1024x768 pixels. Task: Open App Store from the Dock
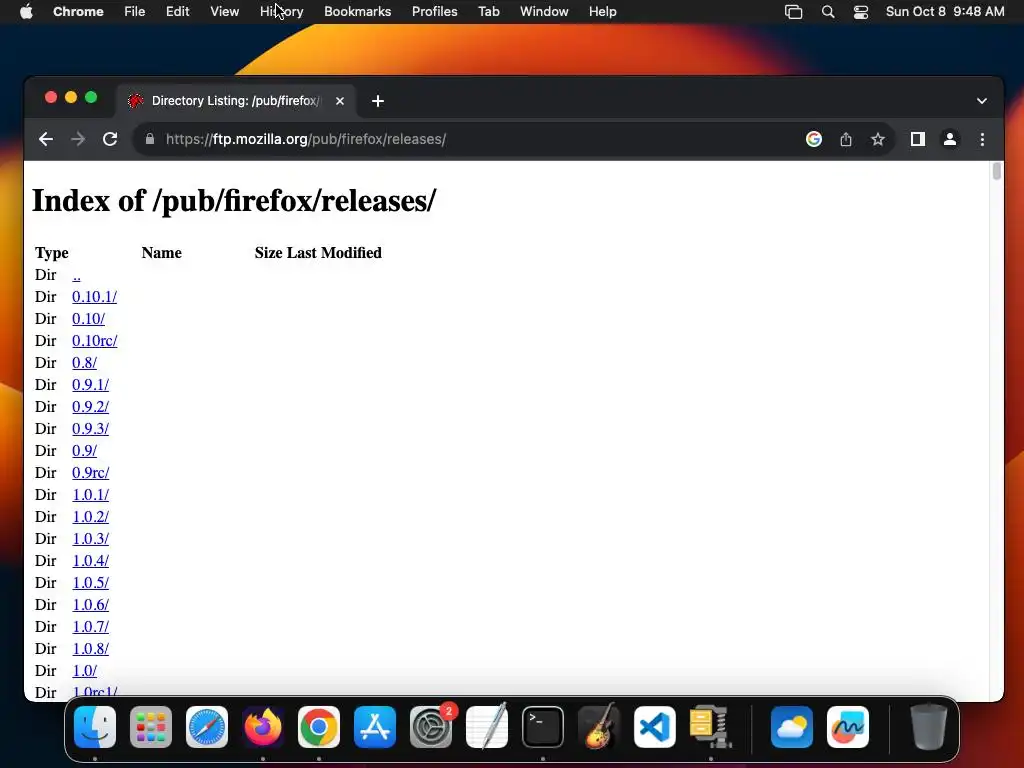click(375, 727)
